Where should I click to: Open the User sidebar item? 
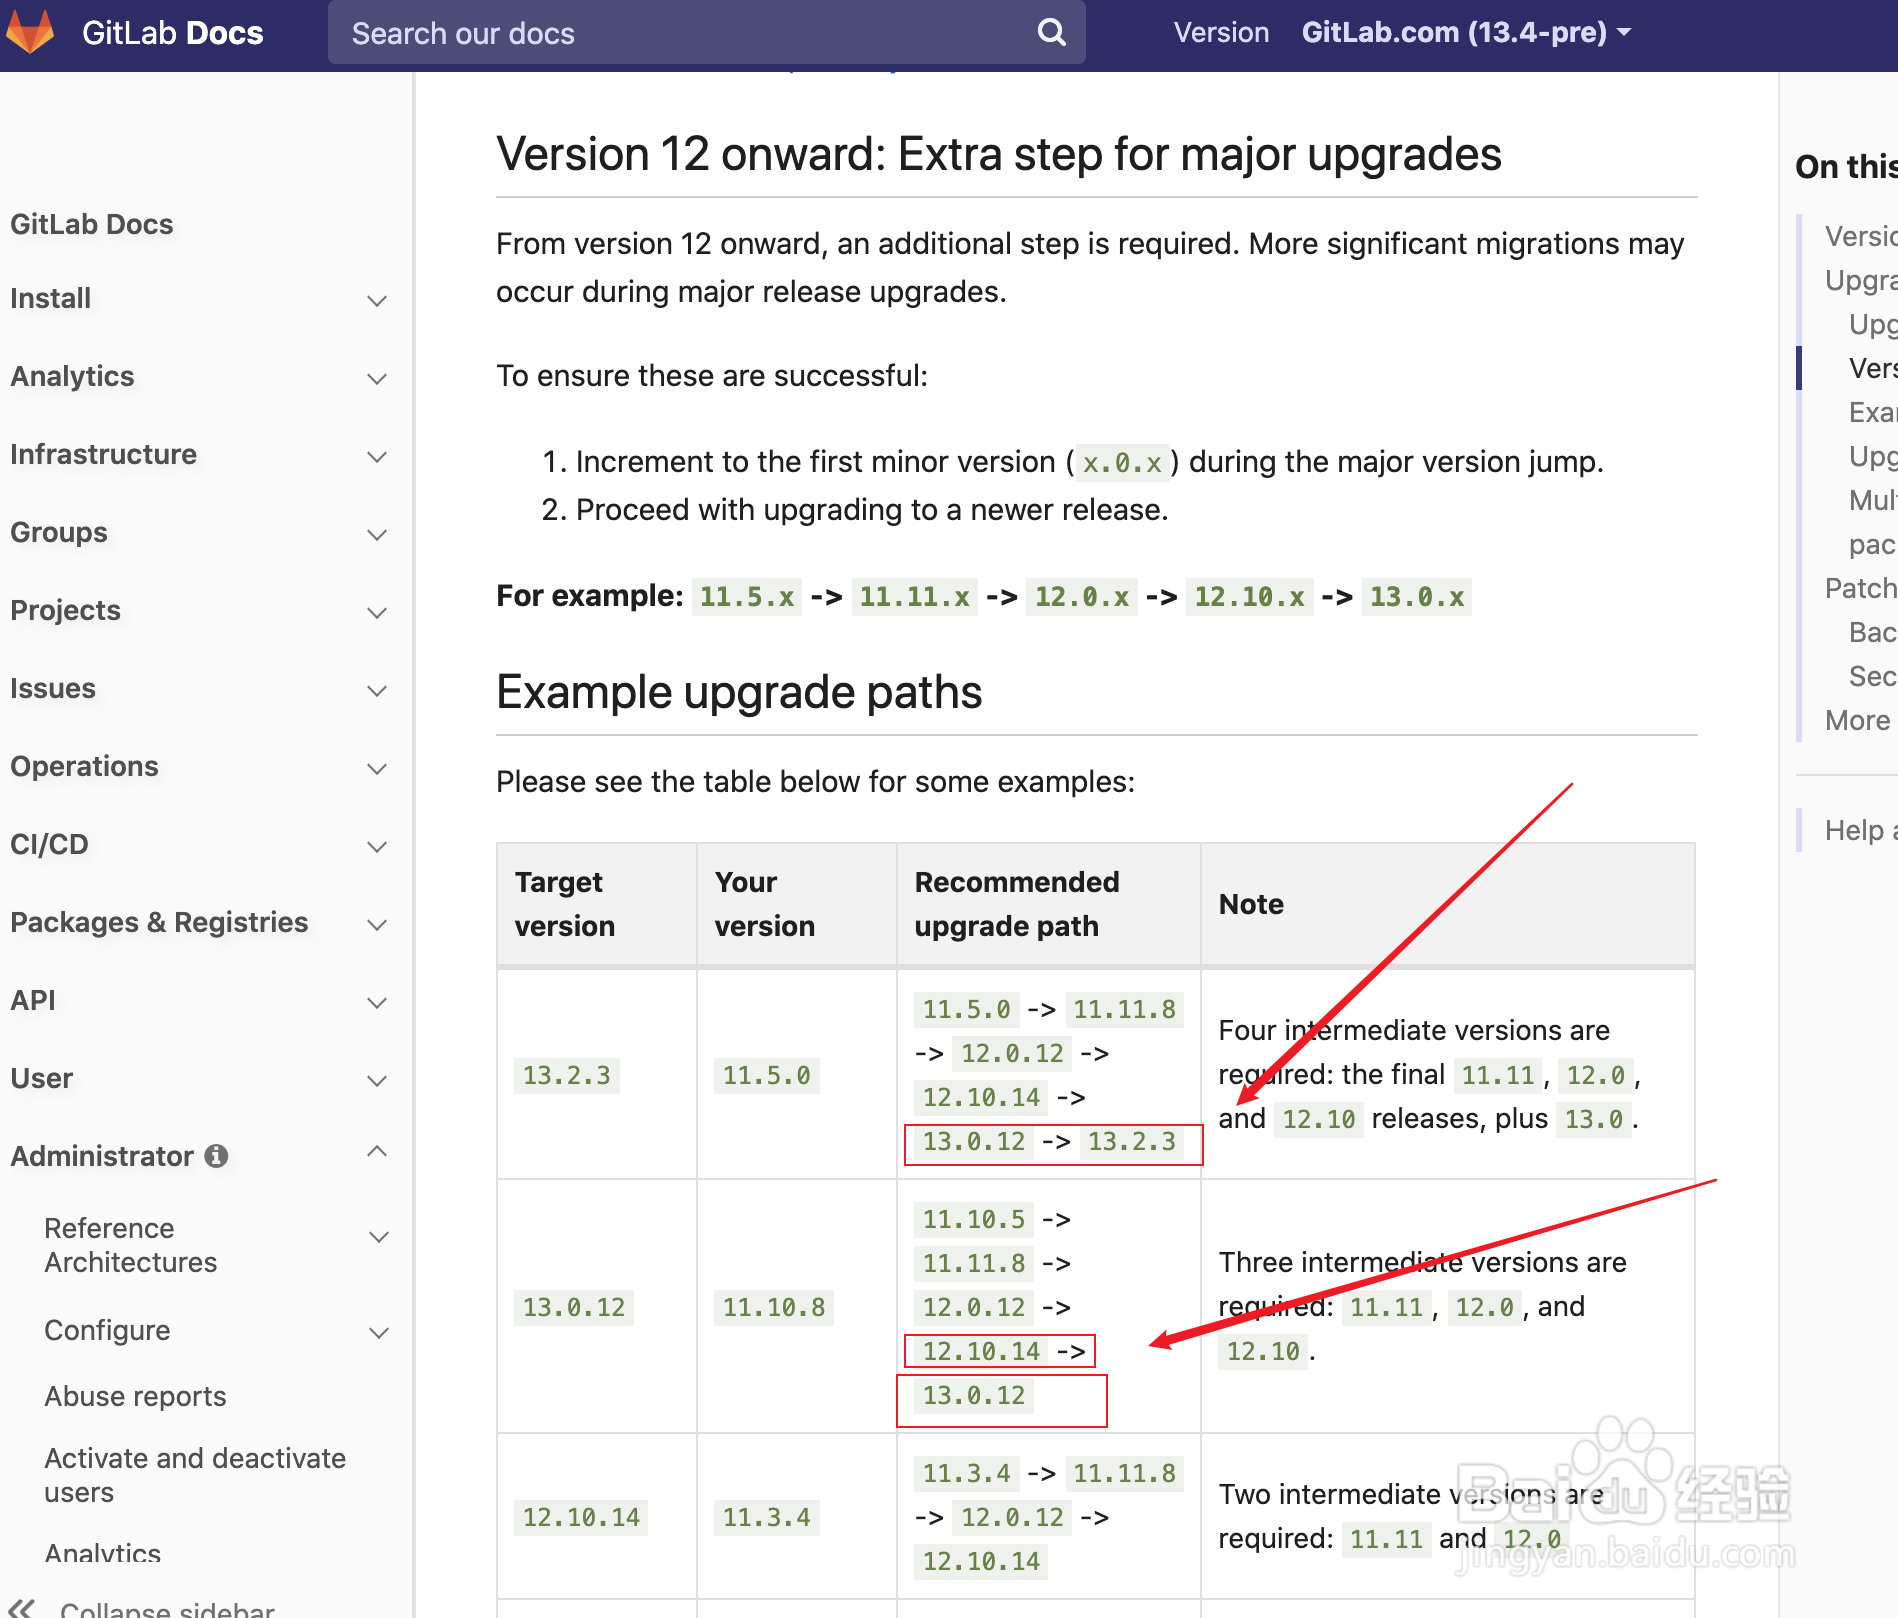[x=42, y=1078]
